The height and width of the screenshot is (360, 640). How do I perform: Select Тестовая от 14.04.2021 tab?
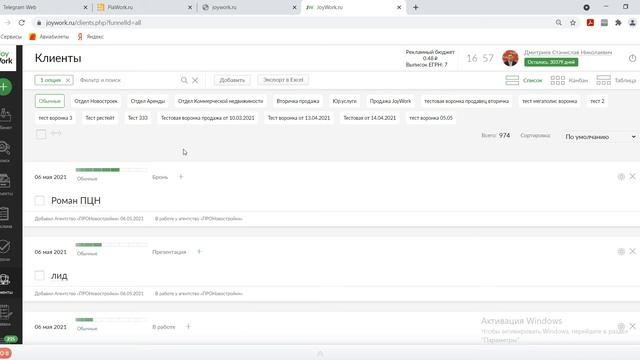click(x=369, y=118)
